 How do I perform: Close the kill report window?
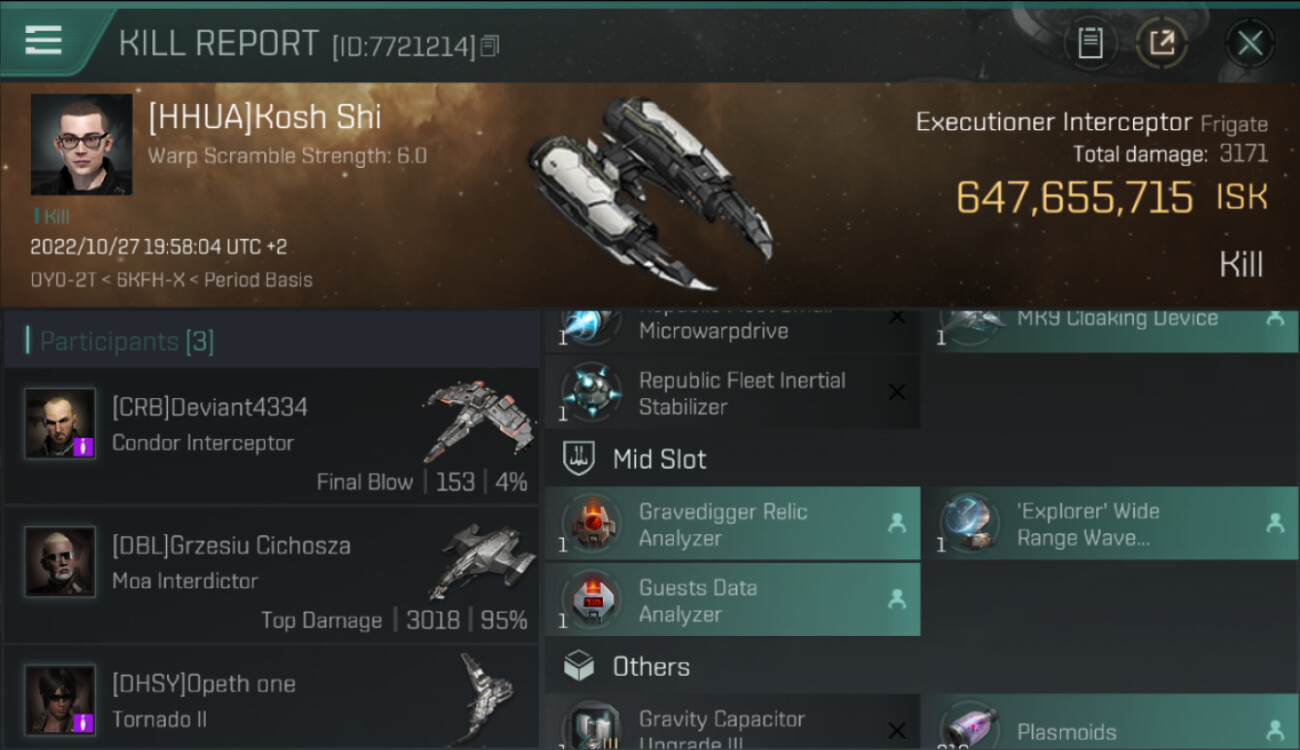[x=1249, y=43]
